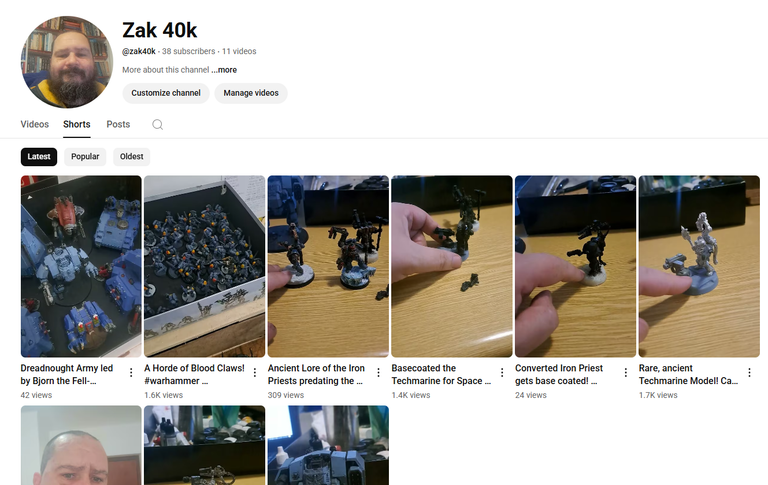This screenshot has width=768, height=485.
Task: Play the Basecoated Techmarine thumbnail
Action: pos(452,266)
